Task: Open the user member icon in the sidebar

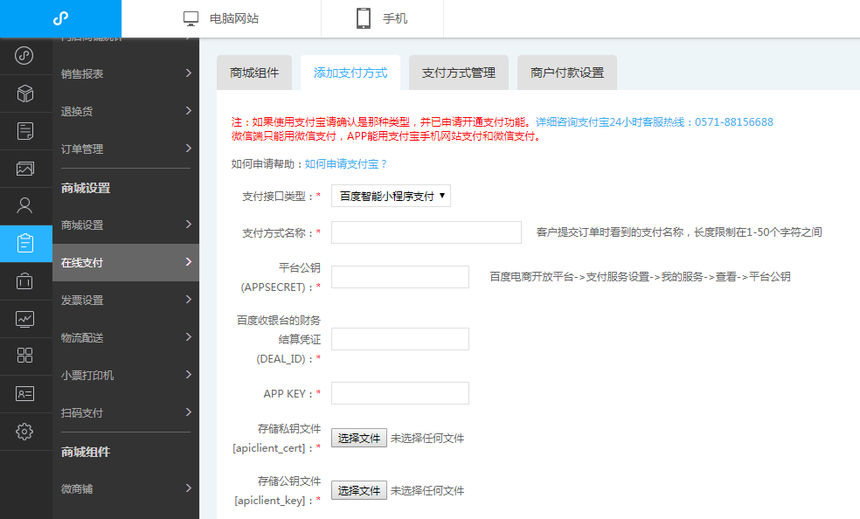Action: 25,206
